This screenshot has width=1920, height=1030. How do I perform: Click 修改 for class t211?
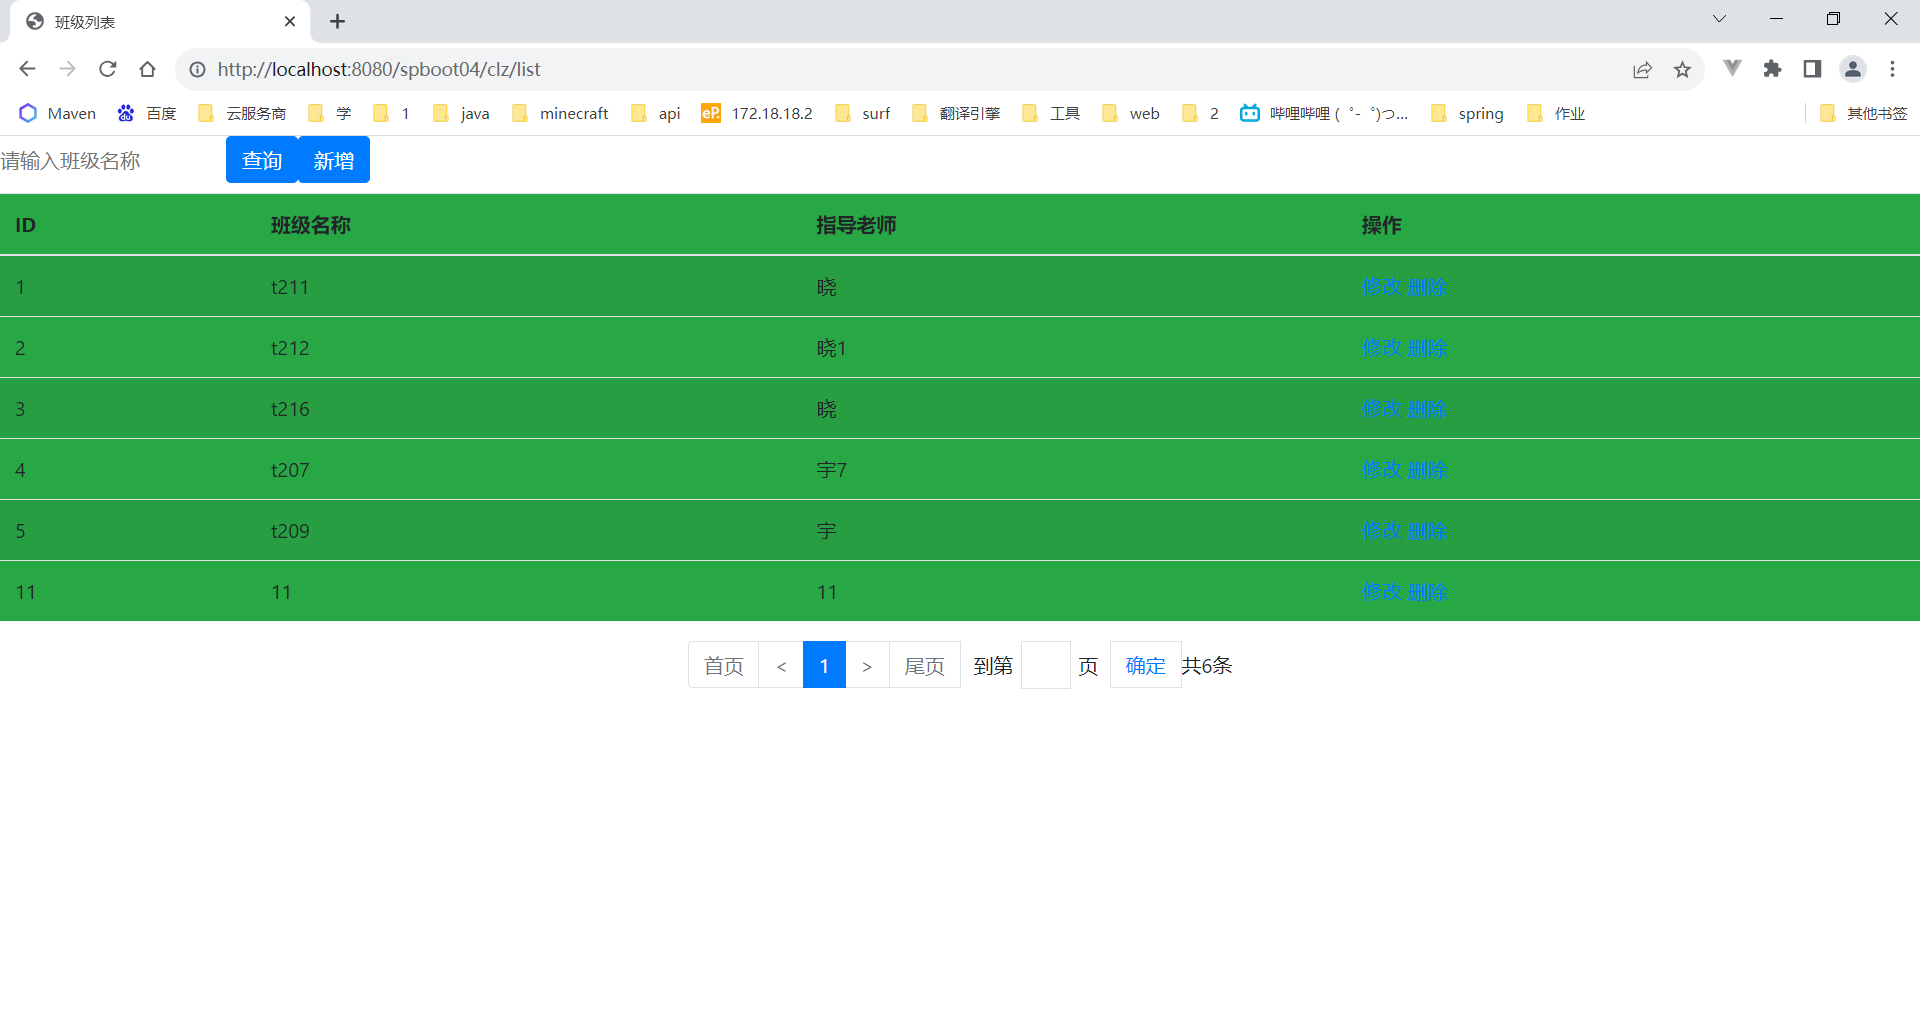1381,287
